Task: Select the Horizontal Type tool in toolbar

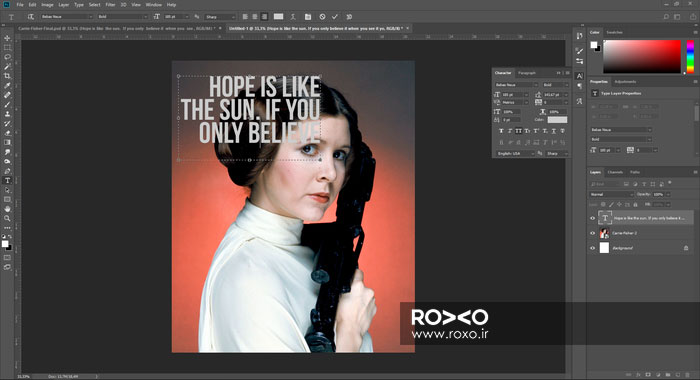Action: 7,180
